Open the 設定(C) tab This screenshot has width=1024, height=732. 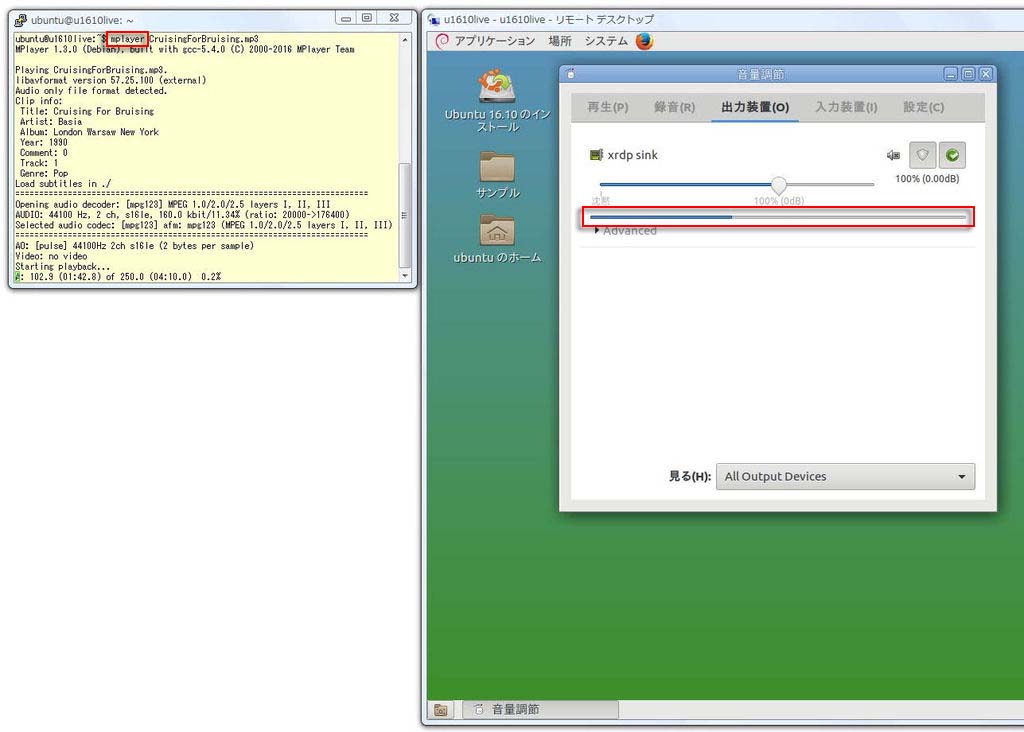click(923, 107)
